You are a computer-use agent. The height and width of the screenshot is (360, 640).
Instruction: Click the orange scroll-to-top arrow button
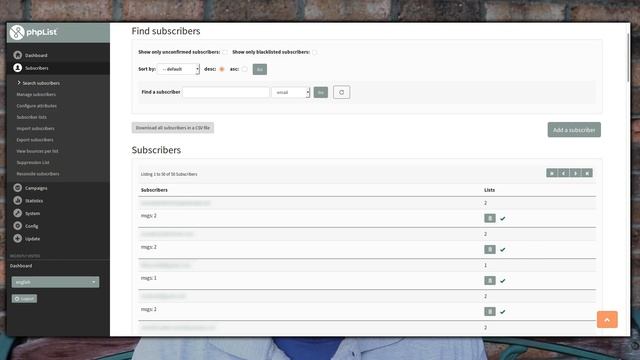click(607, 320)
